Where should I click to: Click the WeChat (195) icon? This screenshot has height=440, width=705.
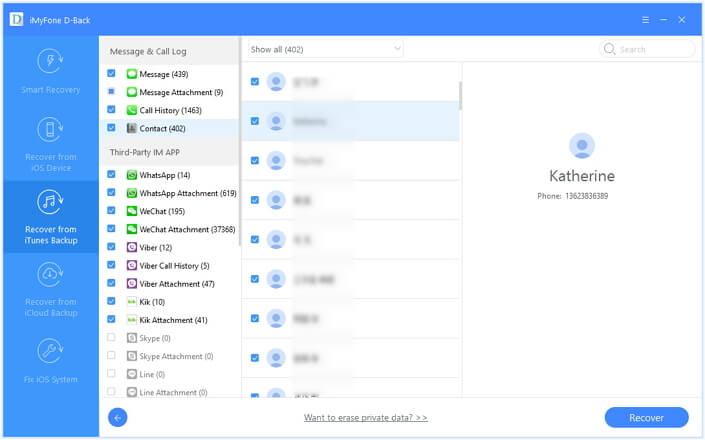131,211
